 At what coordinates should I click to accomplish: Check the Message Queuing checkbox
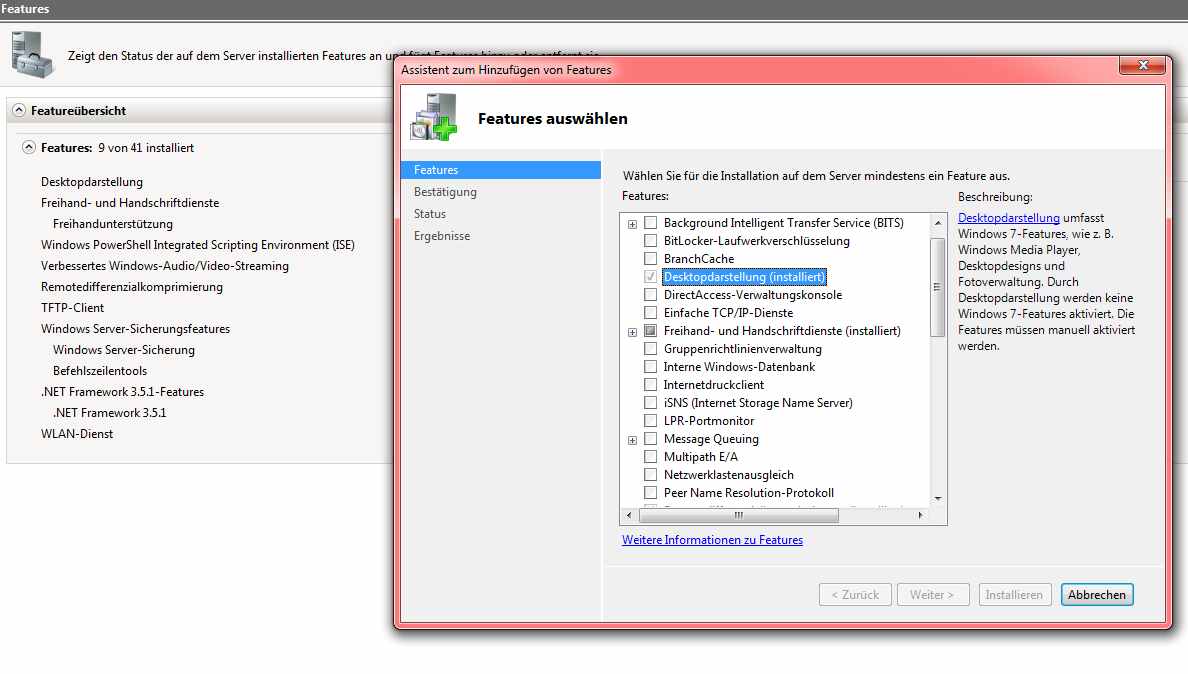[x=650, y=438]
